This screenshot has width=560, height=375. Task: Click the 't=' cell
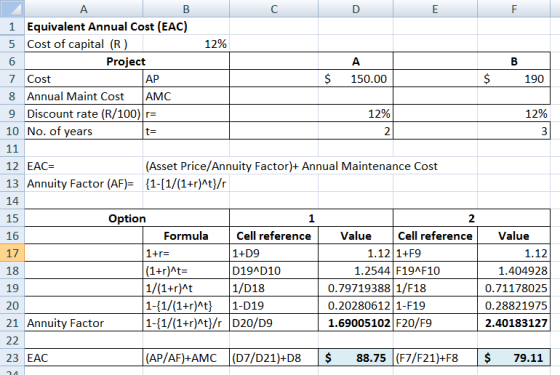pos(186,131)
